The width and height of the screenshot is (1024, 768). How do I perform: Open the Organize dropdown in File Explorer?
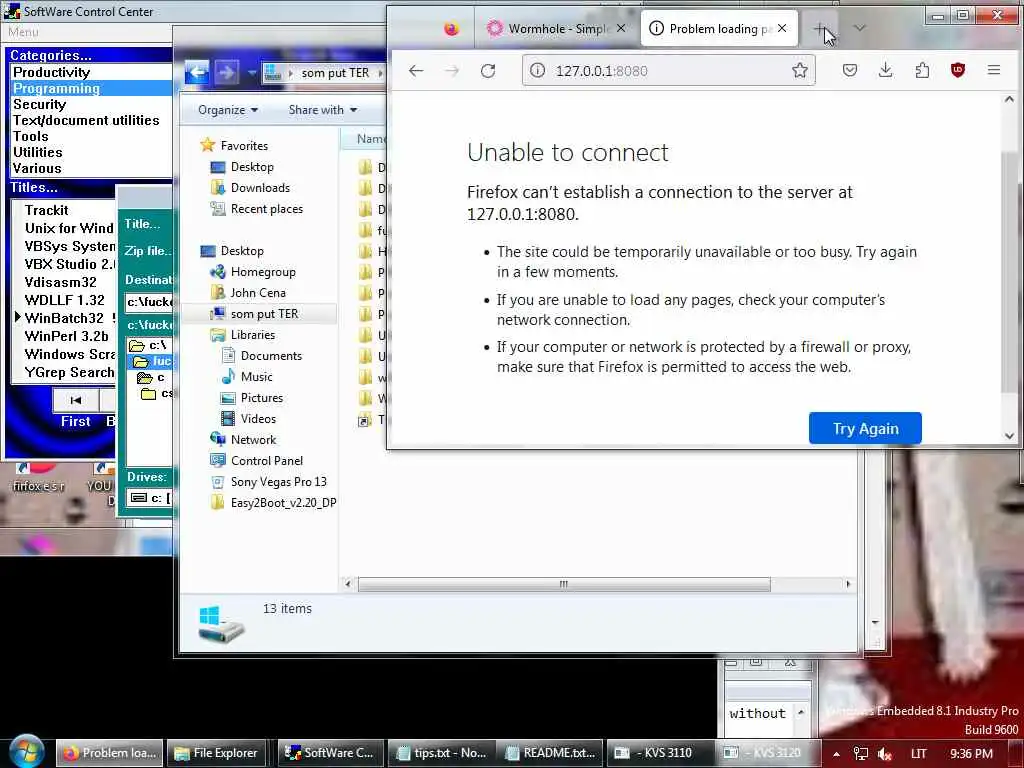tap(227, 110)
